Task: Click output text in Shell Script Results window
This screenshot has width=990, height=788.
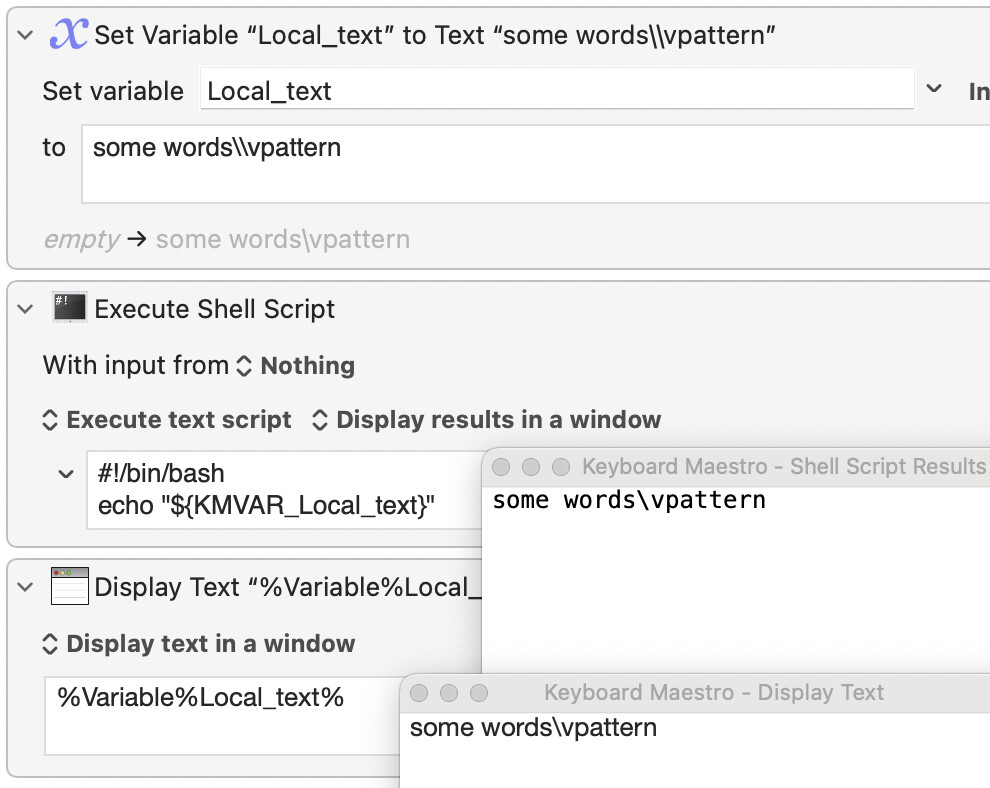Action: pos(629,500)
